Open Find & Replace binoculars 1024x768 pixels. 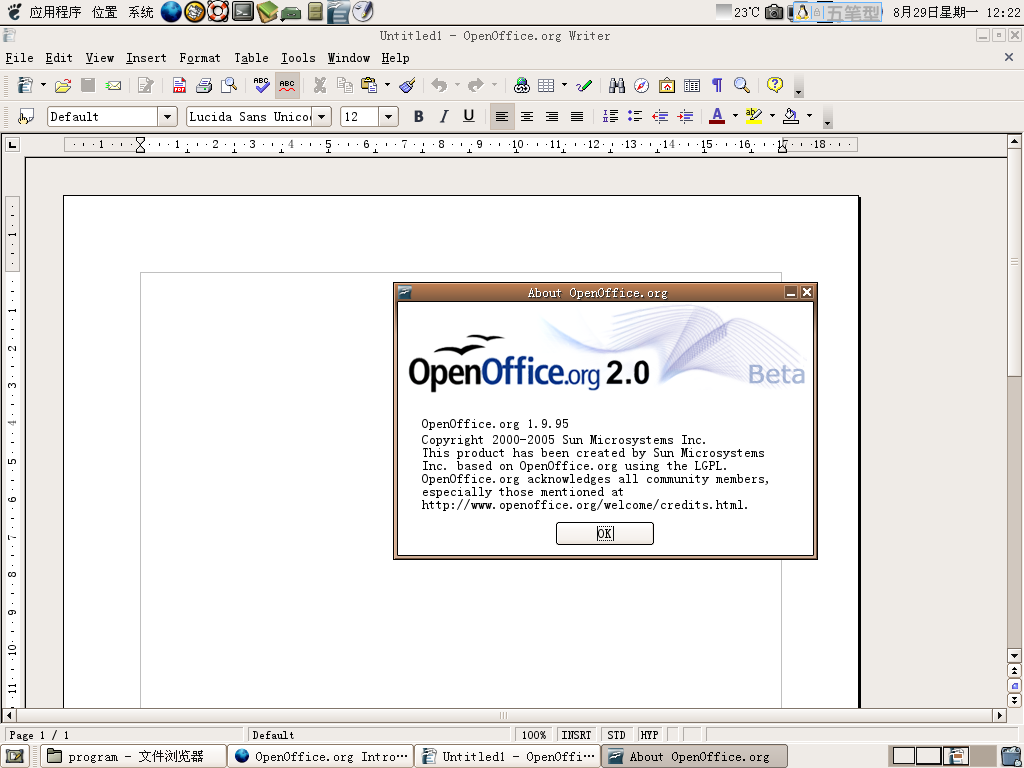(x=616, y=85)
